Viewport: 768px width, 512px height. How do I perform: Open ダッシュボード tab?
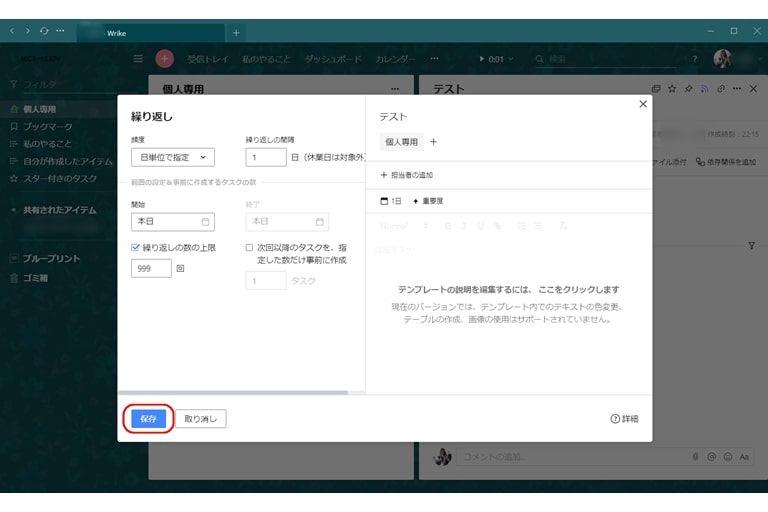point(333,59)
